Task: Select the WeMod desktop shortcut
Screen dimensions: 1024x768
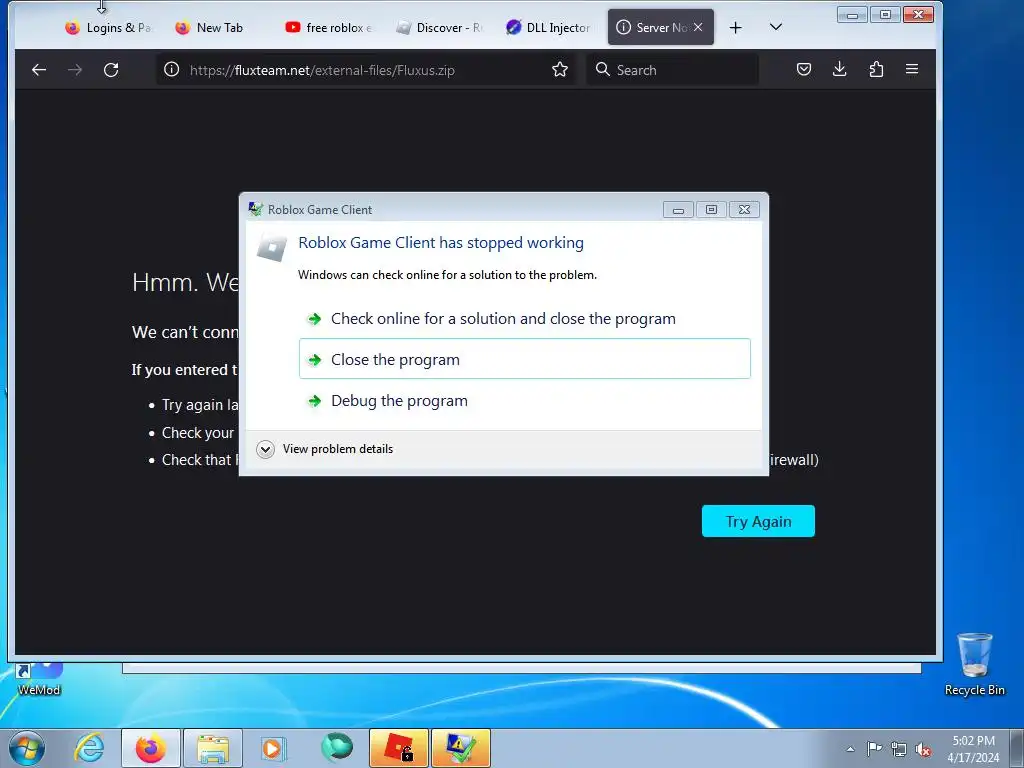Action: point(39,679)
